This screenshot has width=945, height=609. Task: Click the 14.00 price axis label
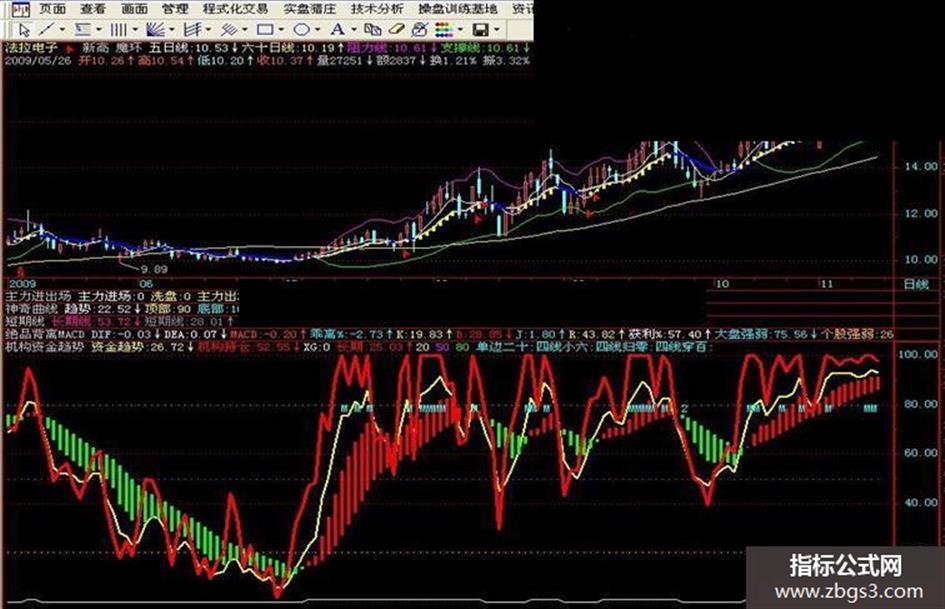click(921, 166)
